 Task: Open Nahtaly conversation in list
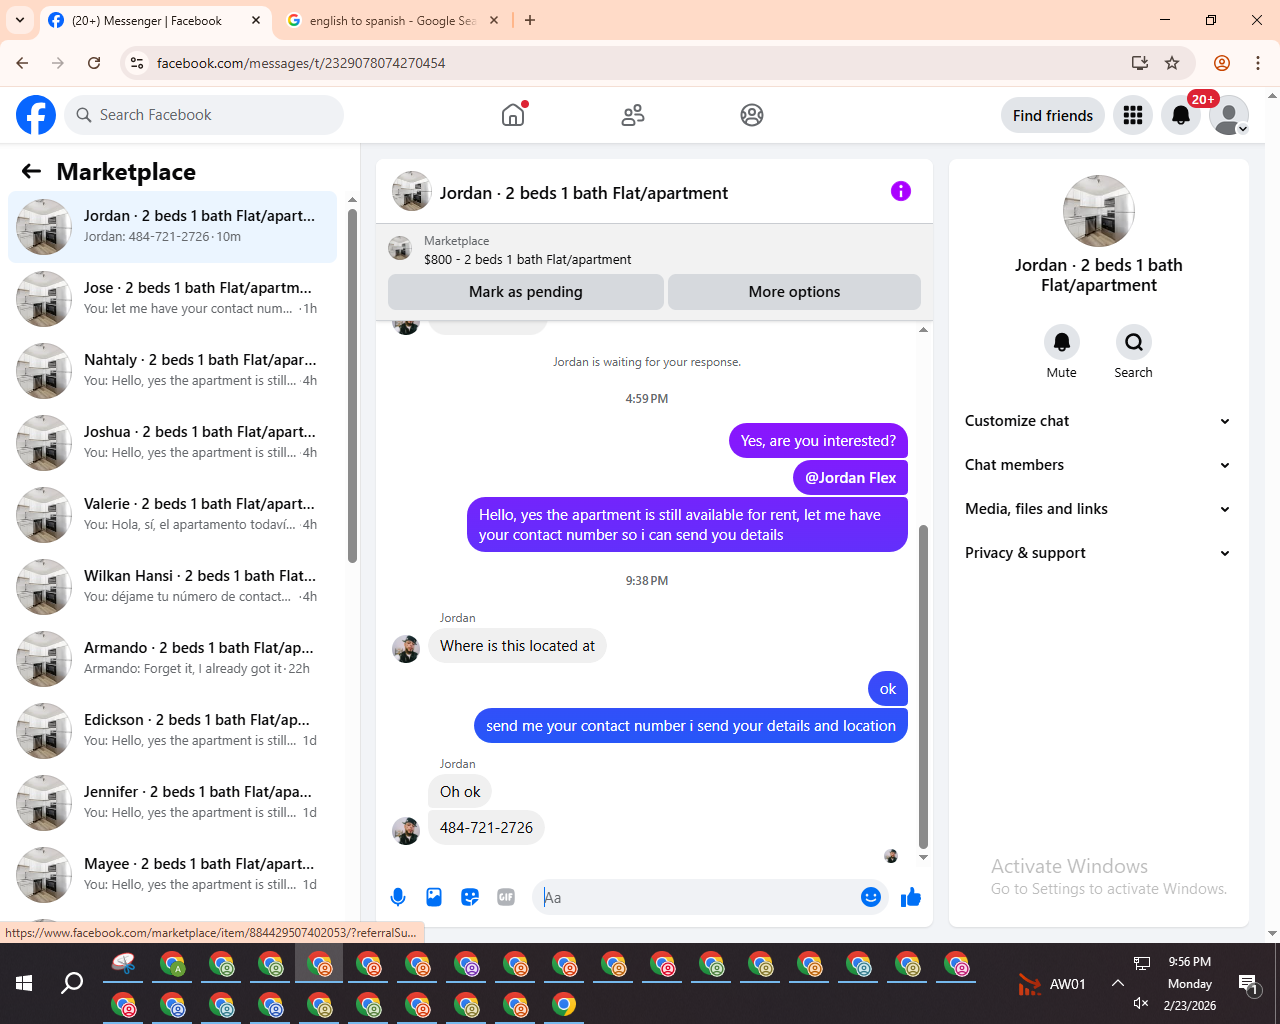pyautogui.click(x=172, y=370)
